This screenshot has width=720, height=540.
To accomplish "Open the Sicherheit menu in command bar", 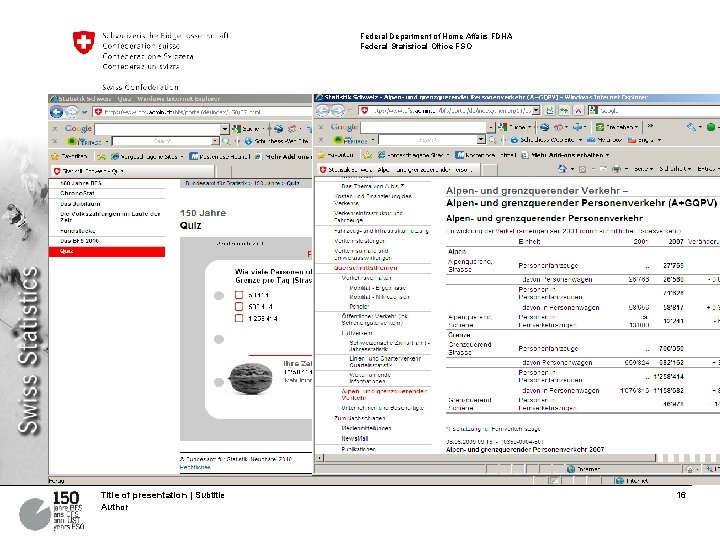I will click(675, 169).
